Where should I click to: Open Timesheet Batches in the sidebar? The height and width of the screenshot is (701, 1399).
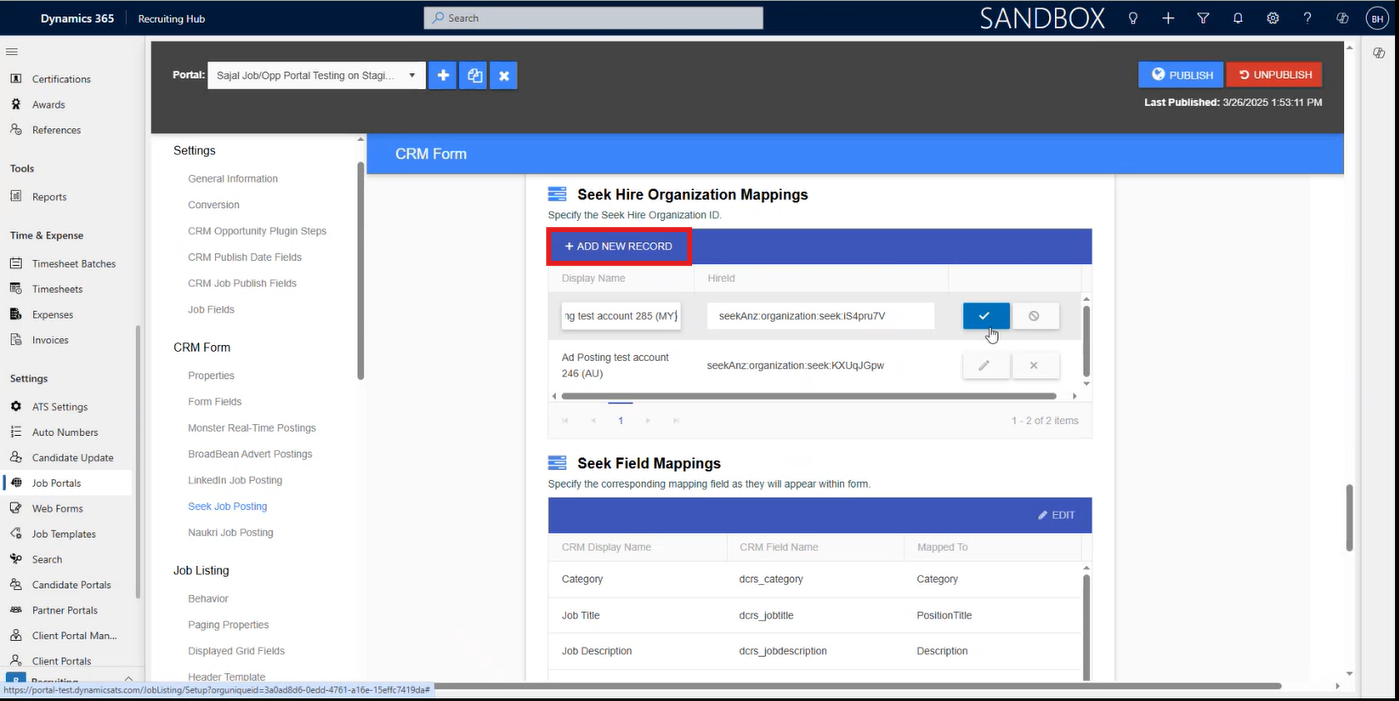coord(73,264)
